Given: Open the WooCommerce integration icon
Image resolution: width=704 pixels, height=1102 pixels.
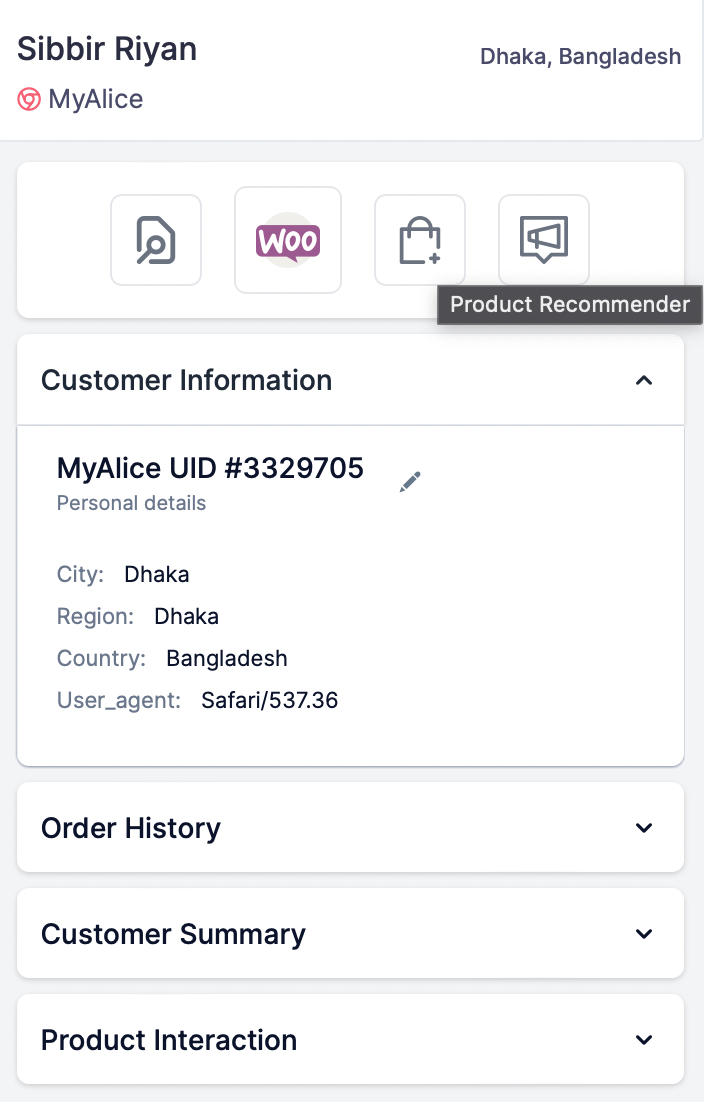Looking at the screenshot, I should pyautogui.click(x=288, y=240).
